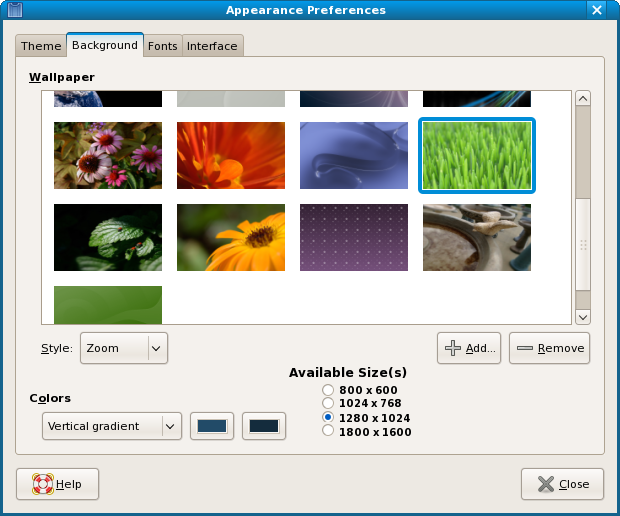Choose the stone bird sculpture wallpaper
This screenshot has width=620, height=516.
click(x=477, y=237)
